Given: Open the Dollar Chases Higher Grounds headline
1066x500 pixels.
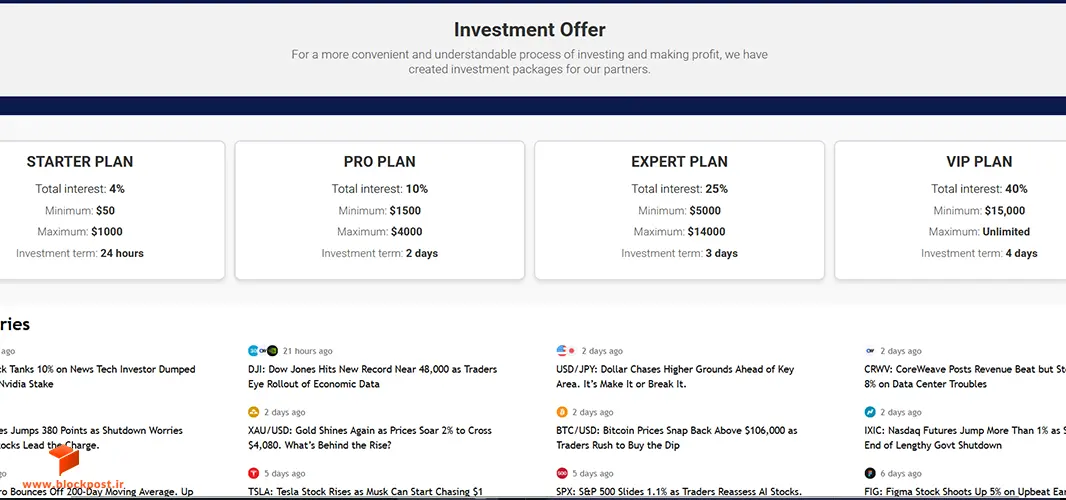Looking at the screenshot, I should click(x=675, y=377).
